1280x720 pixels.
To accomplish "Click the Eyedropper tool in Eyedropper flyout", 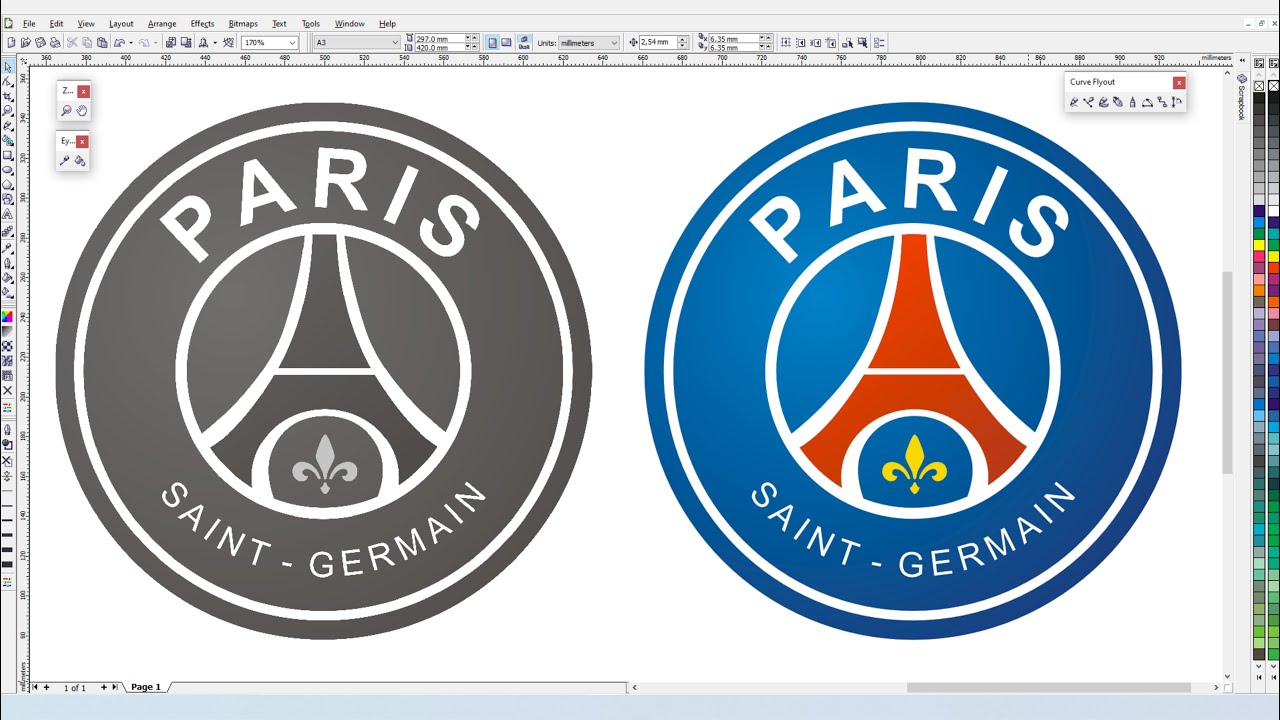I will coord(65,160).
